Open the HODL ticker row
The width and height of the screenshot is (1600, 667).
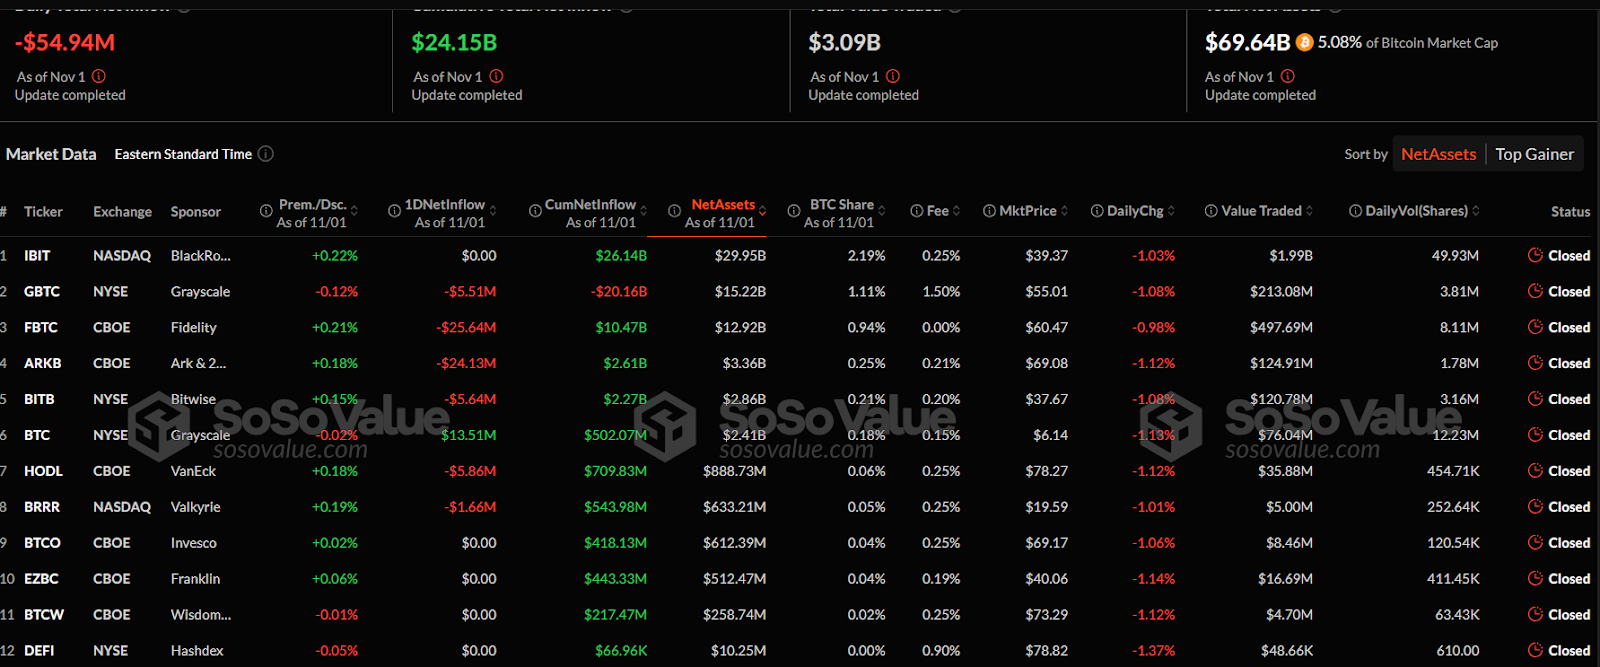point(800,471)
